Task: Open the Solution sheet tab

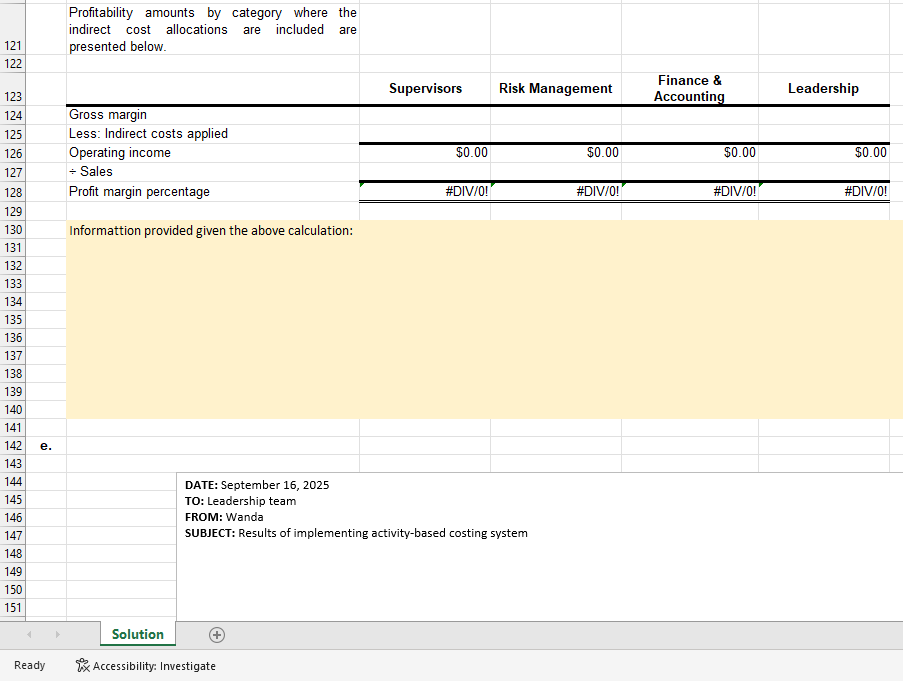Action: tap(138, 634)
